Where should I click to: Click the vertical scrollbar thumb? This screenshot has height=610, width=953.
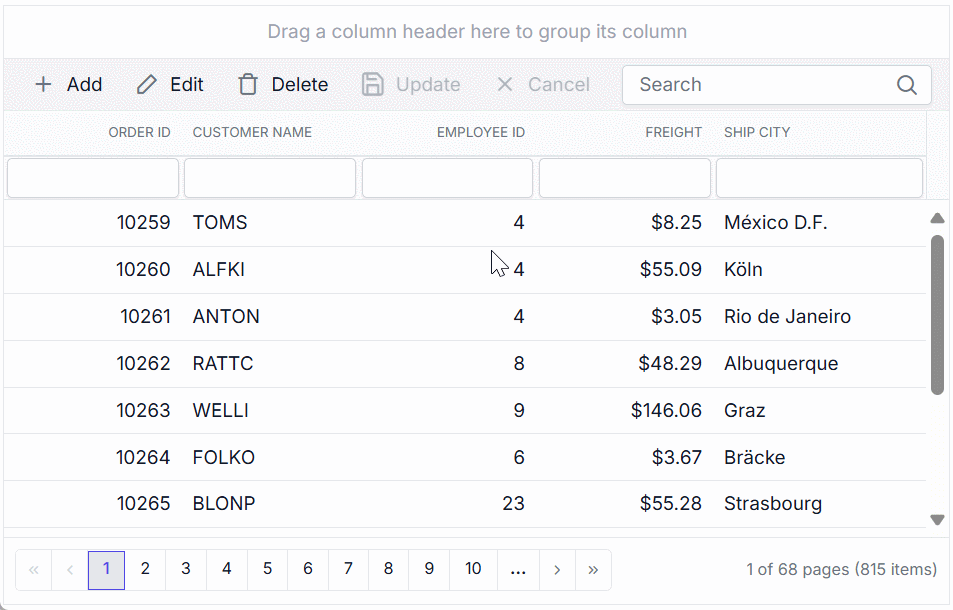(x=937, y=310)
